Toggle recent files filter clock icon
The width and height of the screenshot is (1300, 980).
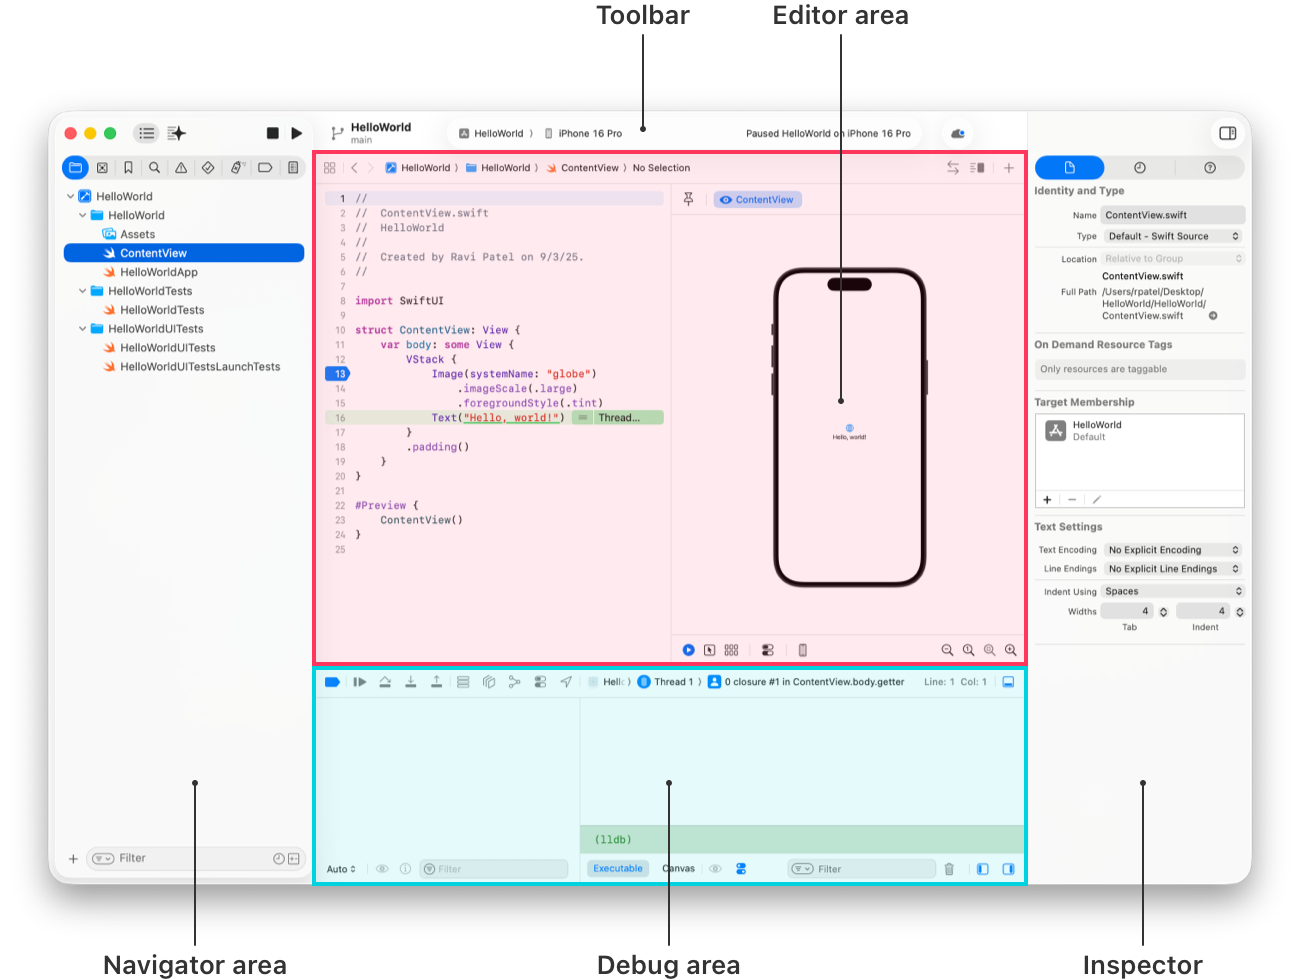[x=279, y=859]
